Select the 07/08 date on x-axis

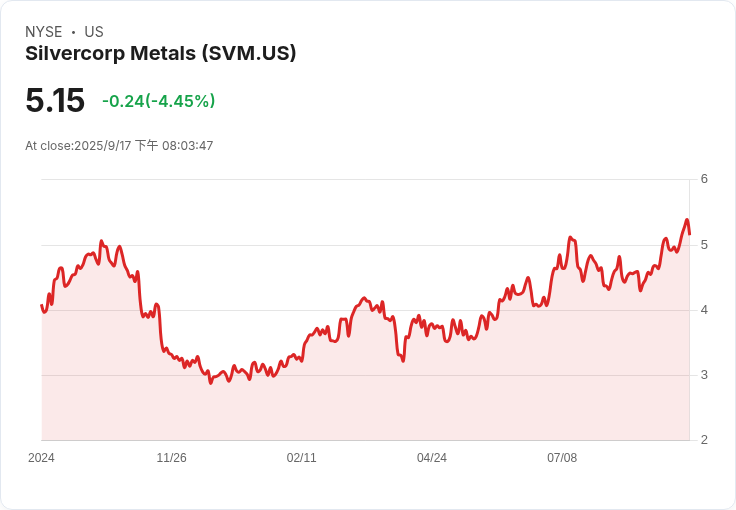tap(562, 458)
